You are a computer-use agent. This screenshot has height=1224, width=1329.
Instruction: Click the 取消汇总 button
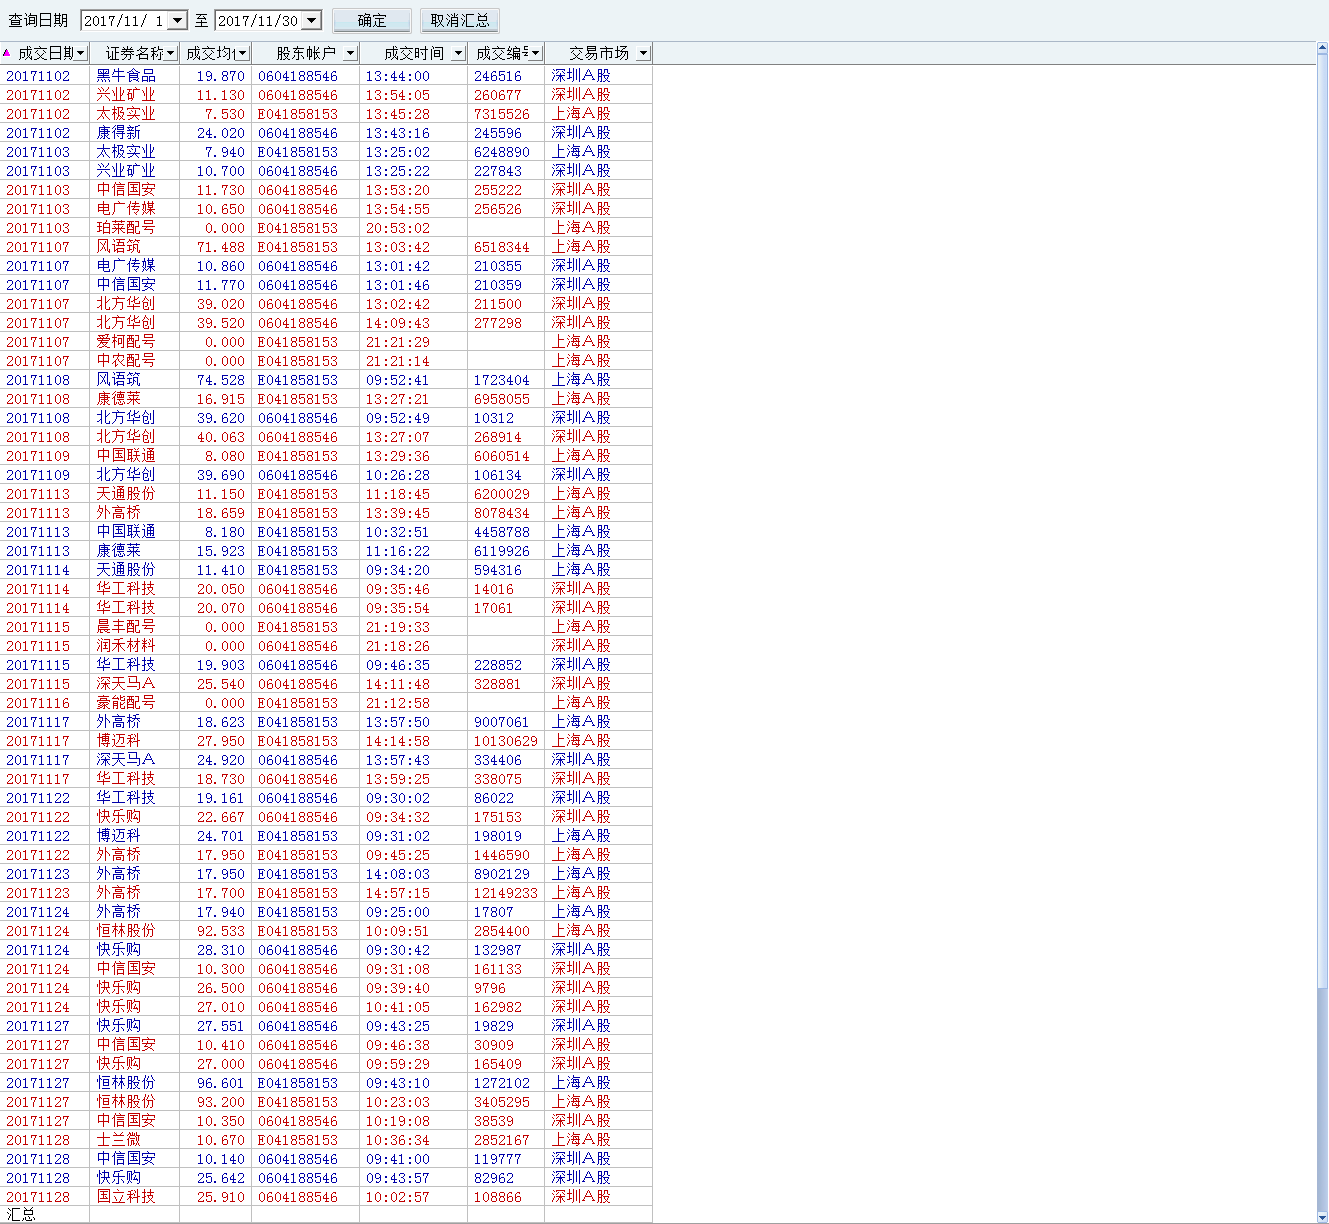[460, 20]
